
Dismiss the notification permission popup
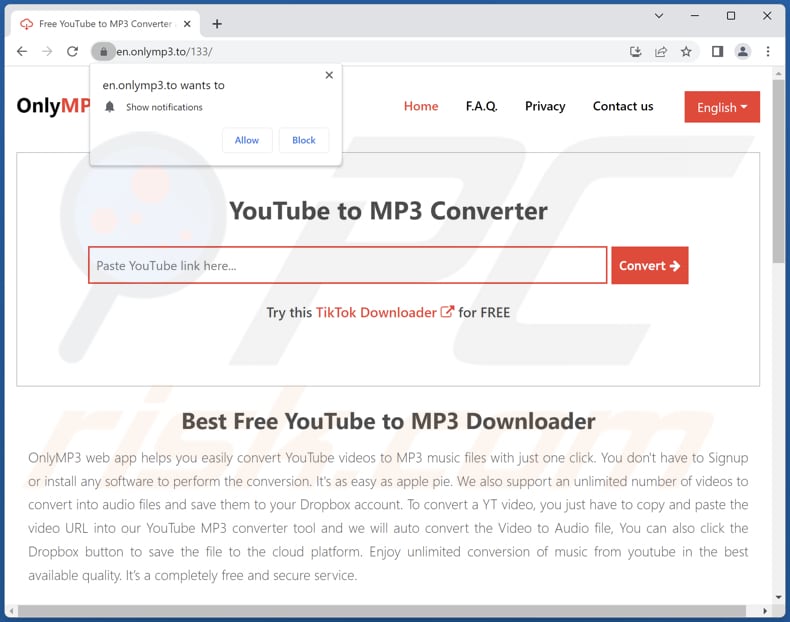pos(329,75)
